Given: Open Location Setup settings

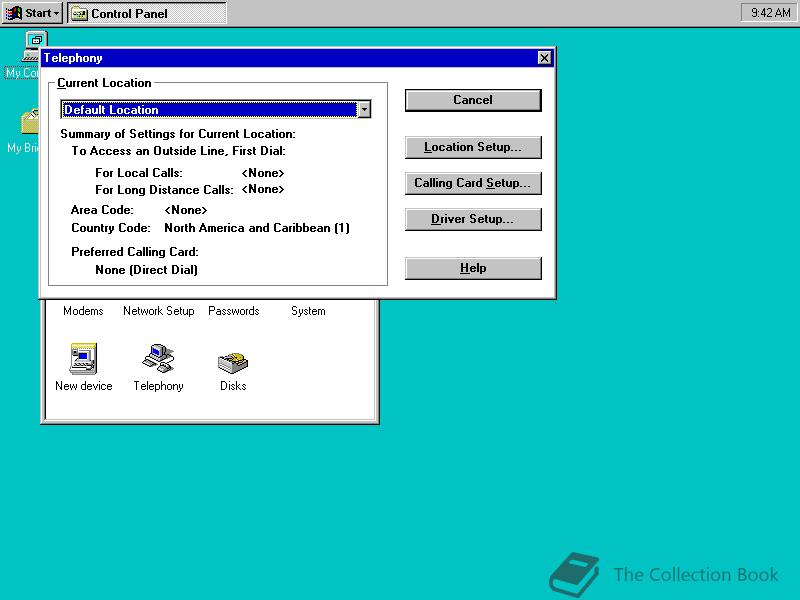Looking at the screenshot, I should tap(472, 147).
